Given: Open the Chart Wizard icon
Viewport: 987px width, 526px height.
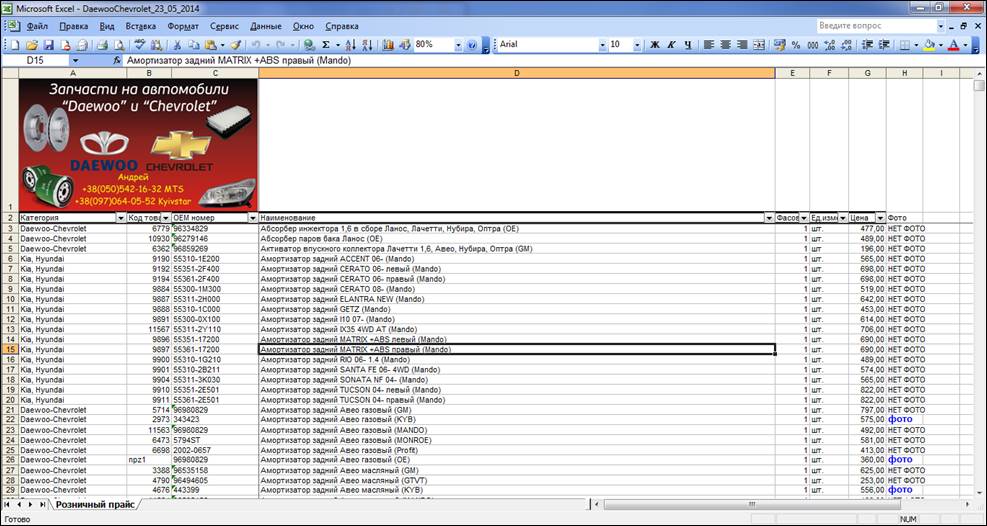Looking at the screenshot, I should (388, 45).
